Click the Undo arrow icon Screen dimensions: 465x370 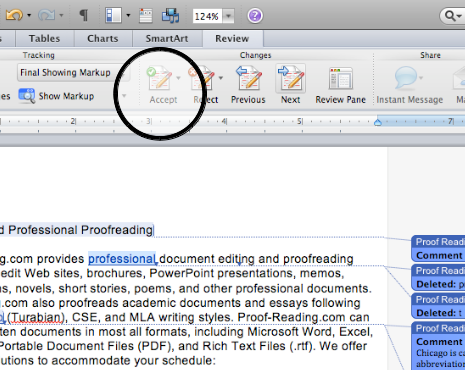14,15
